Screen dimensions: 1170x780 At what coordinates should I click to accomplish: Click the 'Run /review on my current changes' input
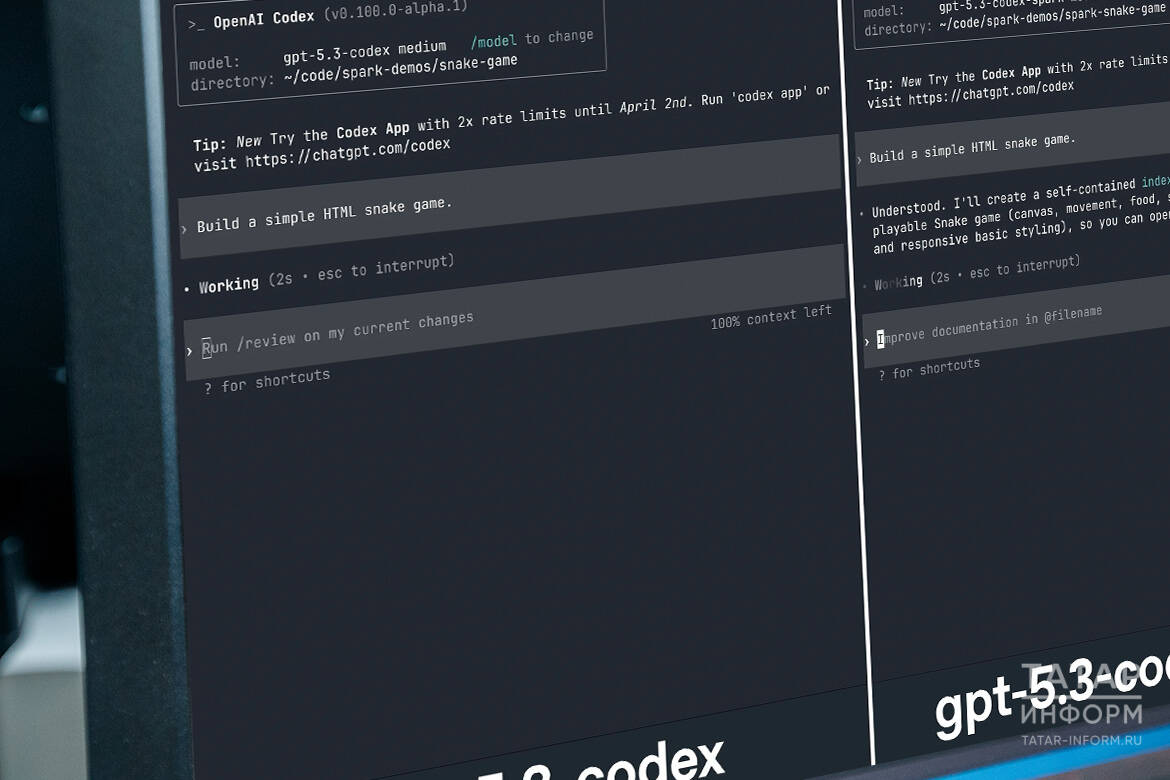tap(338, 333)
